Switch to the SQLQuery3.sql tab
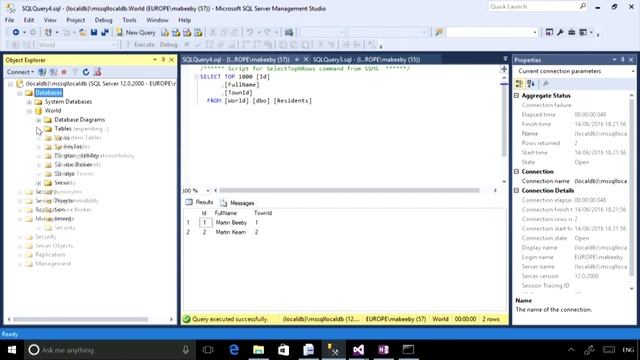Image resolution: width=640 pixels, height=360 pixels. (366, 60)
